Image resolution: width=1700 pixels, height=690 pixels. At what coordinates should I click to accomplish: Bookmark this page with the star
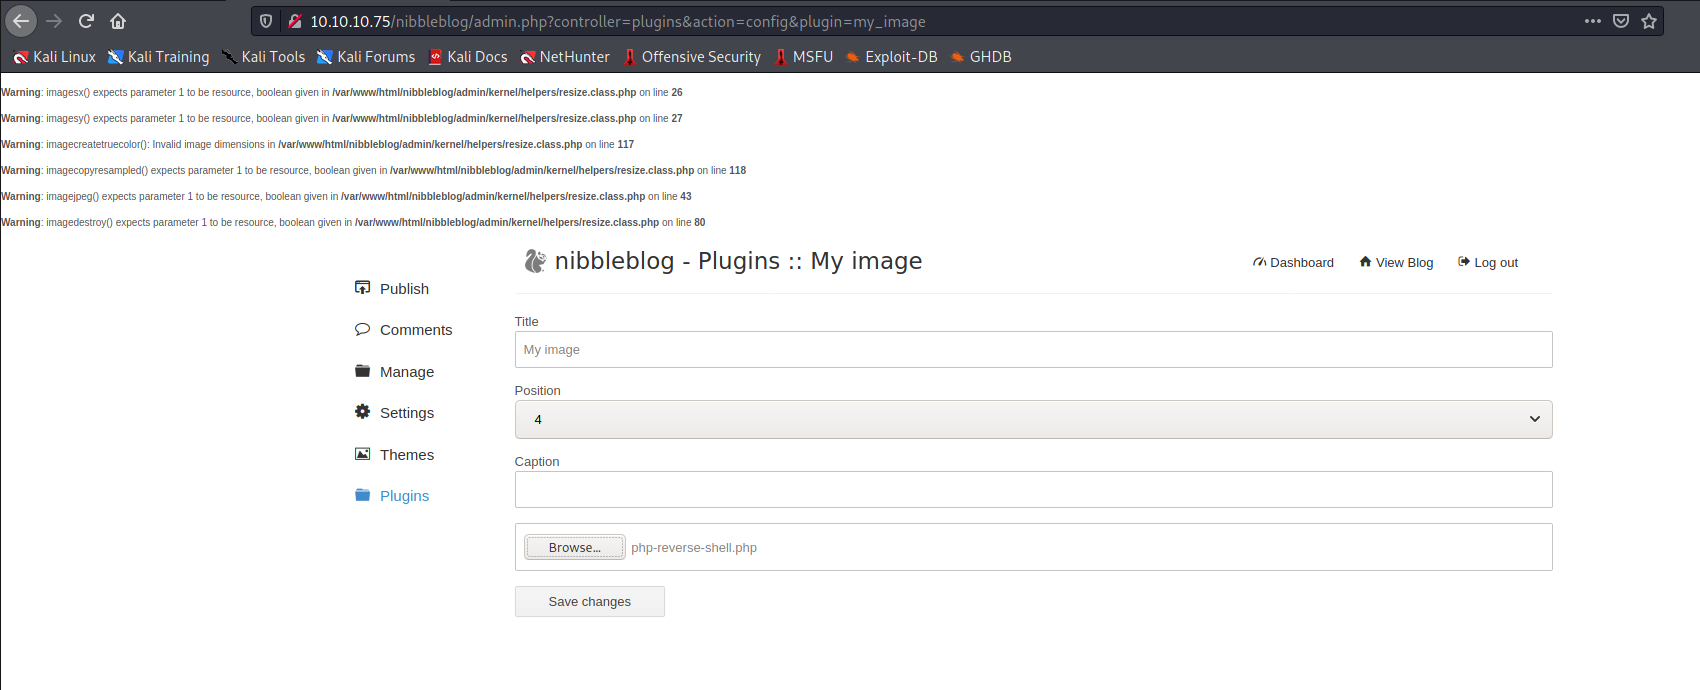click(1649, 21)
